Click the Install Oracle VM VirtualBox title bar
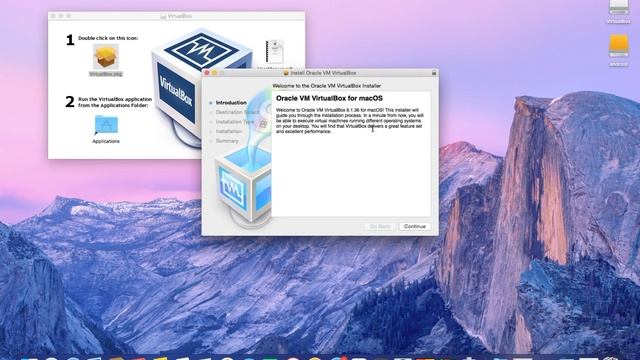The image size is (640, 360). coord(320,73)
